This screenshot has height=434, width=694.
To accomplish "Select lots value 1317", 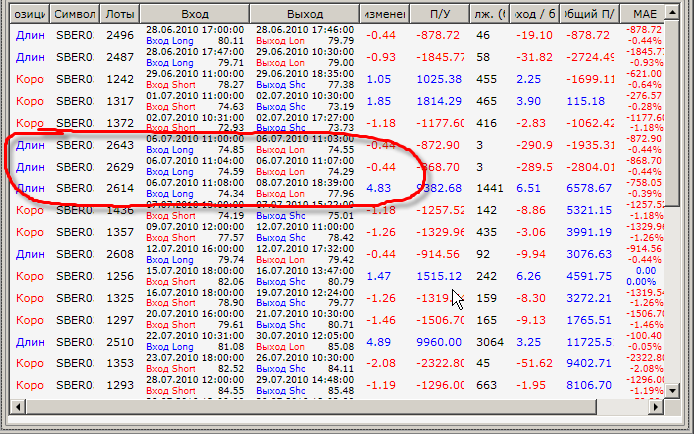I will (x=120, y=101).
